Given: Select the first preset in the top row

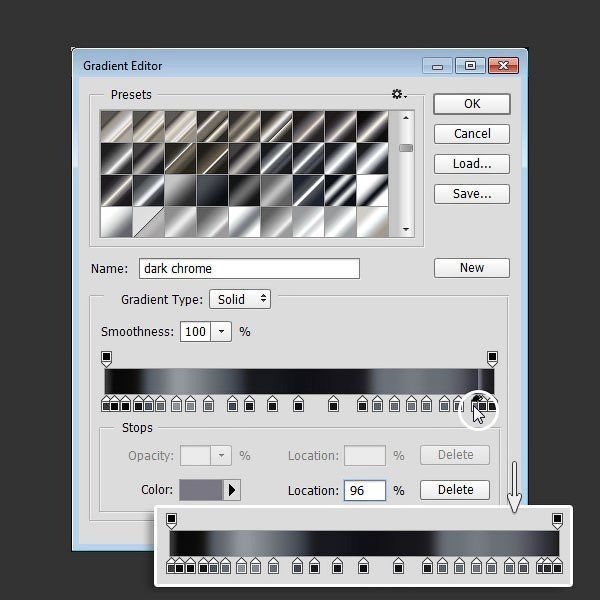Looking at the screenshot, I should point(116,127).
